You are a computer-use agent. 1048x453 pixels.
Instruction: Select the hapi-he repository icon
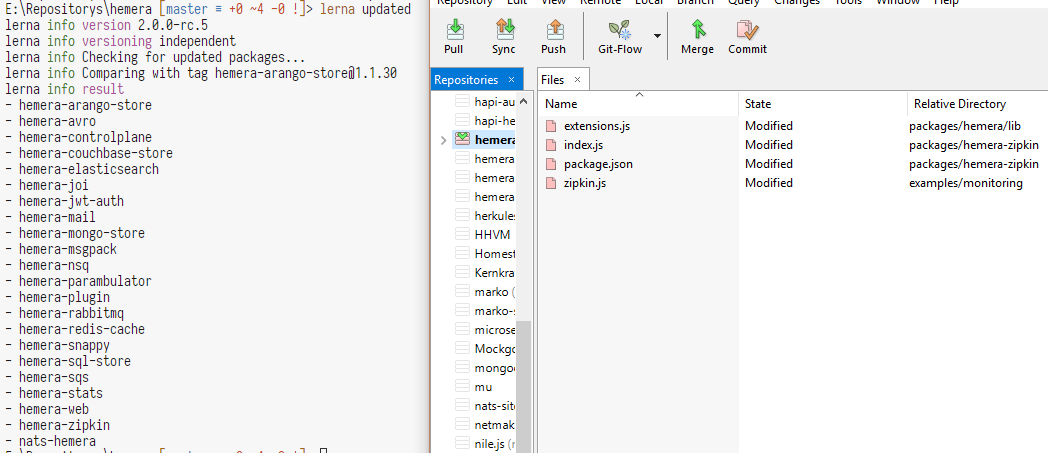click(x=463, y=120)
